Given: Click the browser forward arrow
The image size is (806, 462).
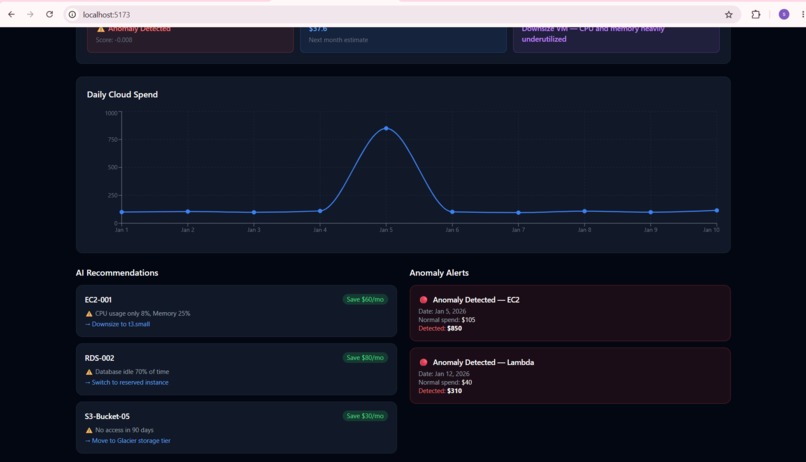Looking at the screenshot, I should [x=30, y=14].
